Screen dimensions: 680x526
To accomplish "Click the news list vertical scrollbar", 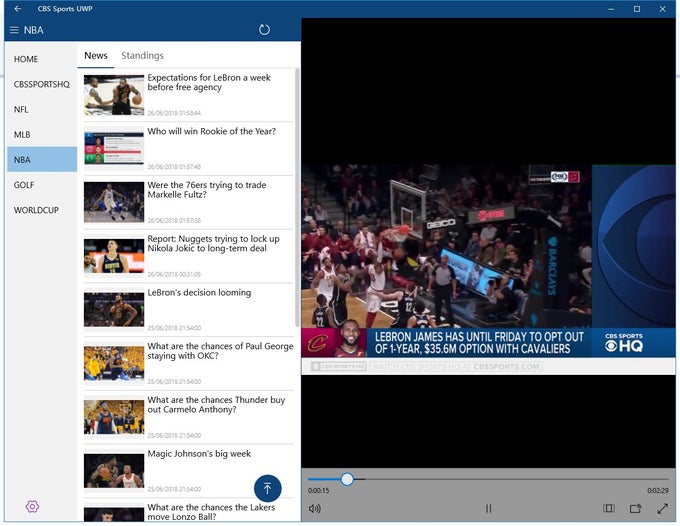I will coord(297,197).
